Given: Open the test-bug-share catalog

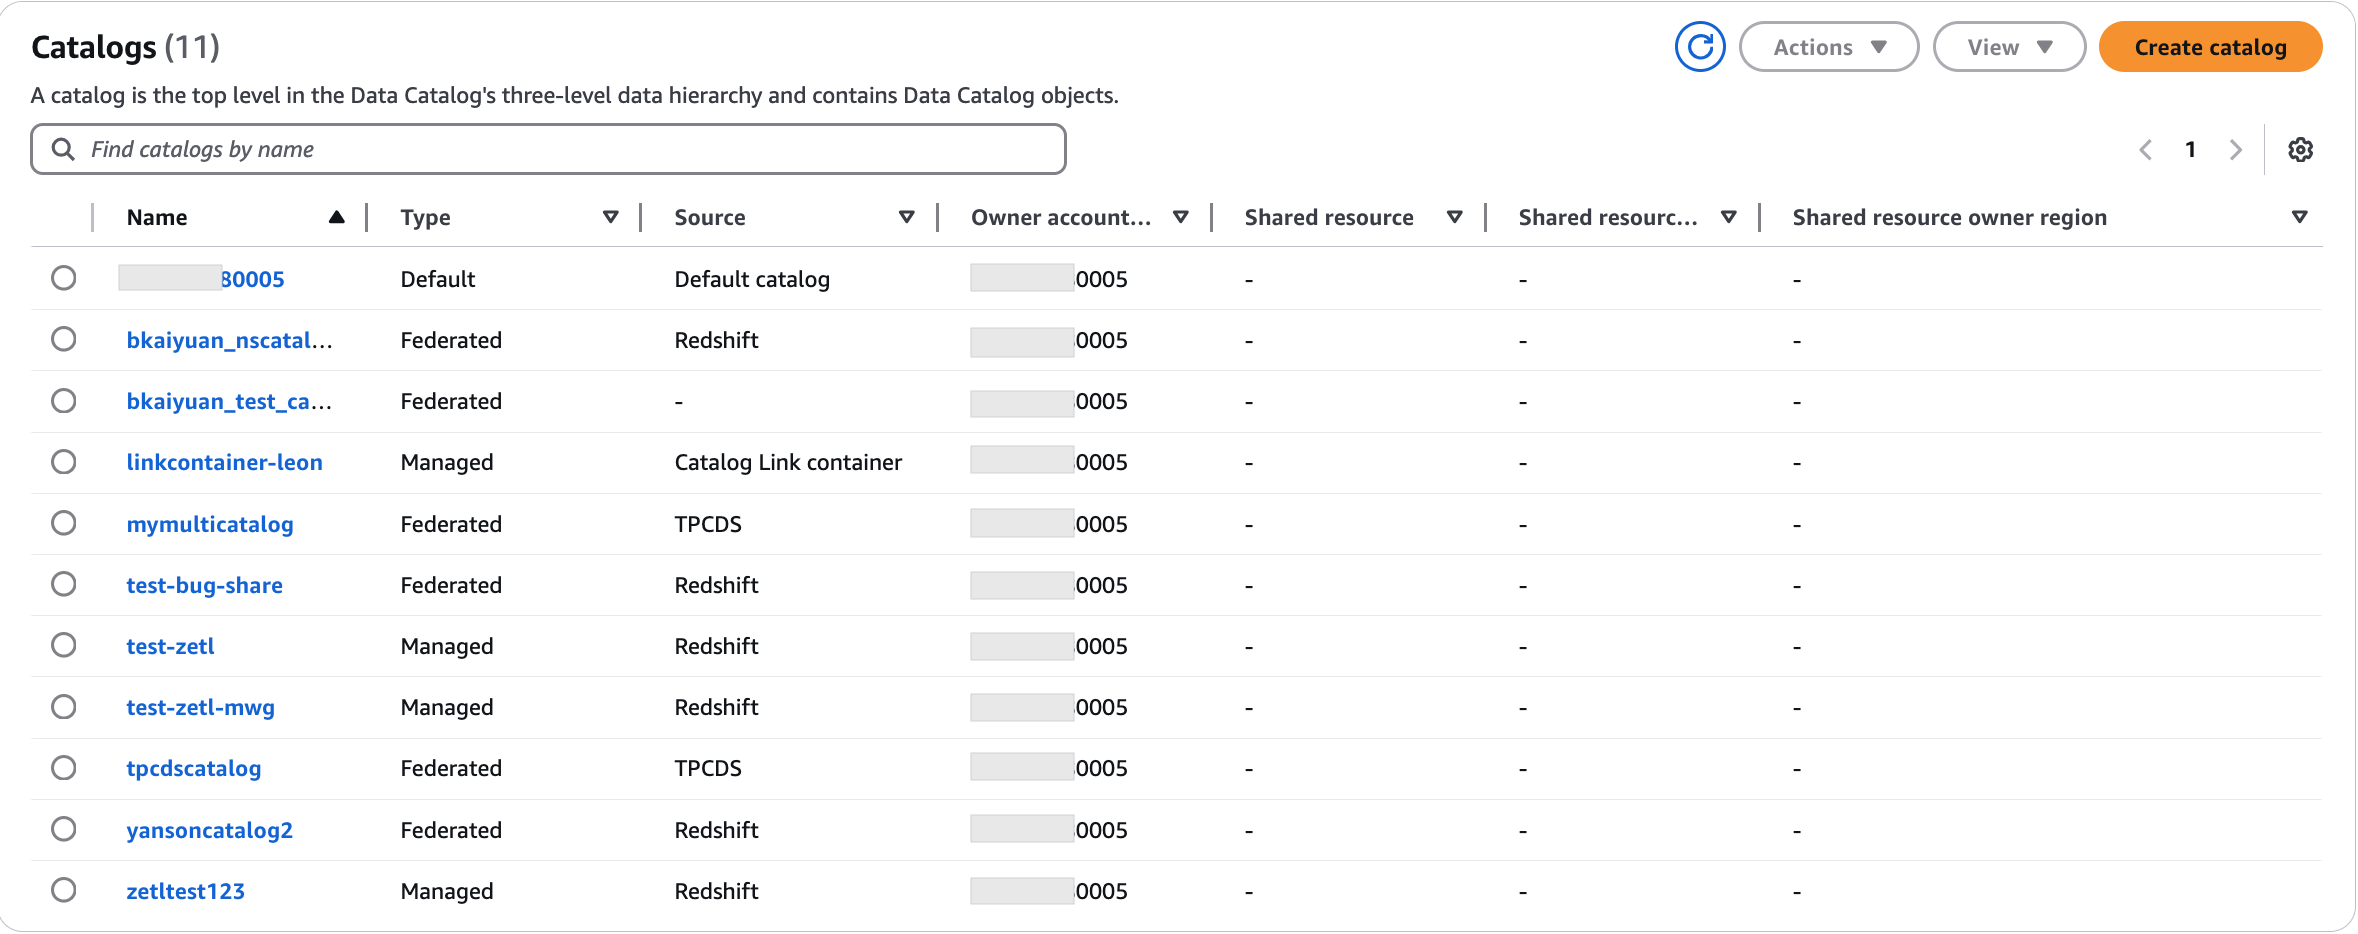Looking at the screenshot, I should coord(204,585).
